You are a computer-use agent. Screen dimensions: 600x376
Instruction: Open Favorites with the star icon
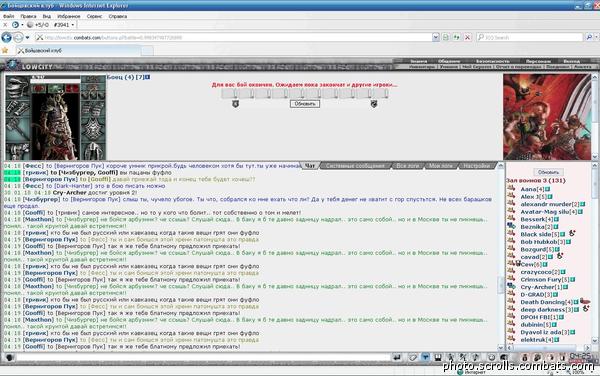tap(5, 50)
